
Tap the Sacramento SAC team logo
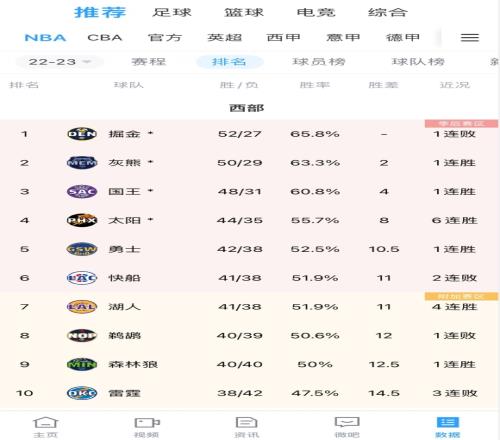82,192
